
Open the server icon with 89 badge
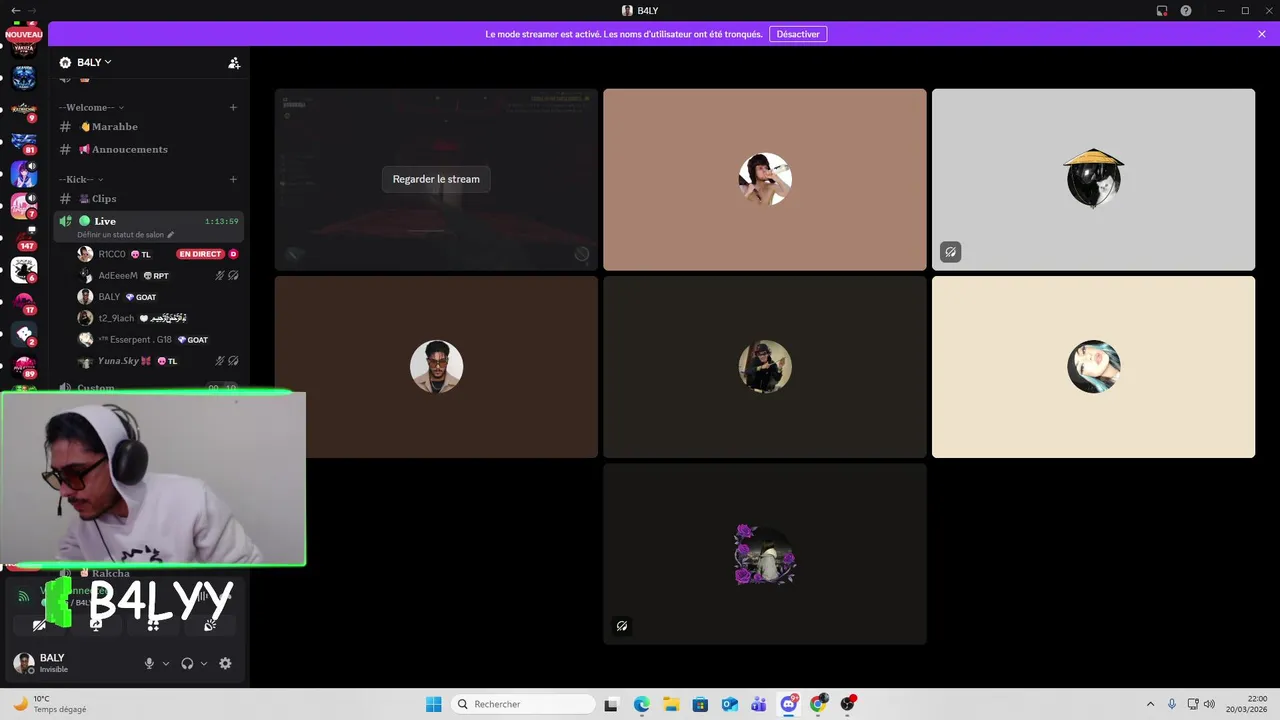coord(24,366)
